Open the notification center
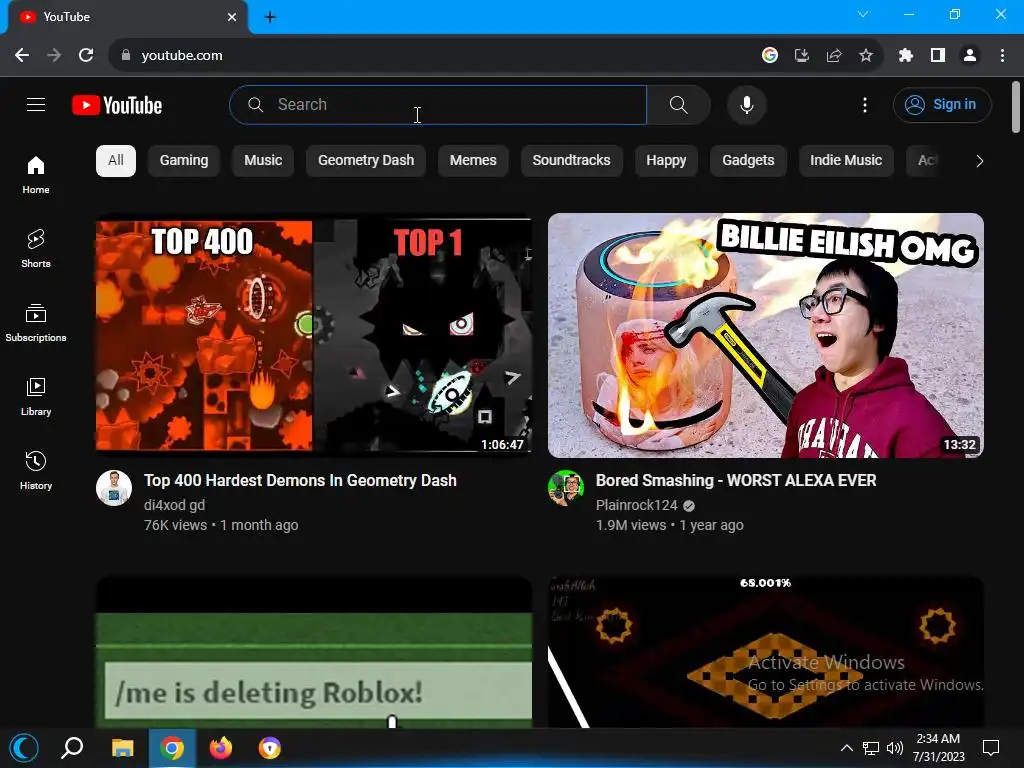The height and width of the screenshot is (768, 1024). tap(991, 748)
